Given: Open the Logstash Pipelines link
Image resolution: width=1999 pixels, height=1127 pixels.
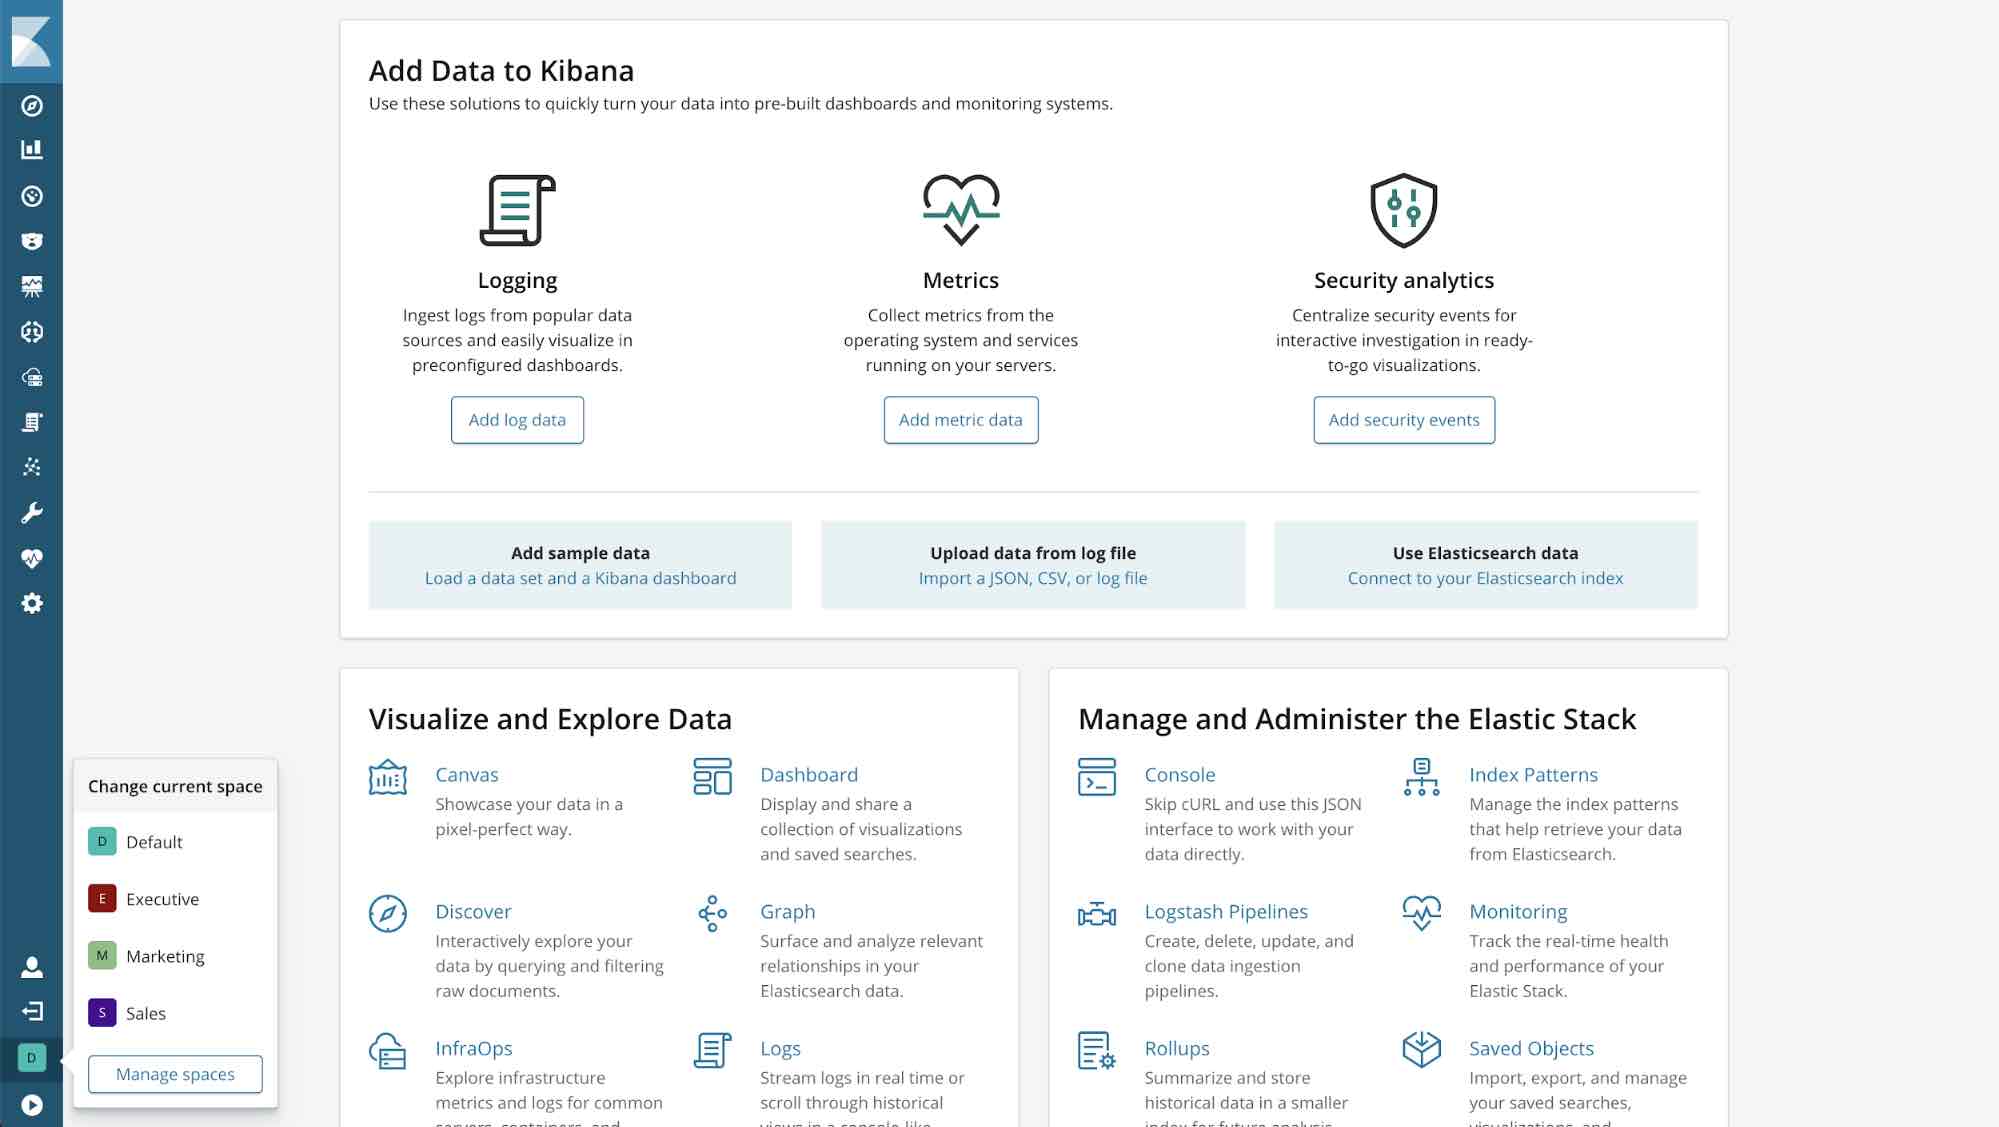Looking at the screenshot, I should [1226, 912].
